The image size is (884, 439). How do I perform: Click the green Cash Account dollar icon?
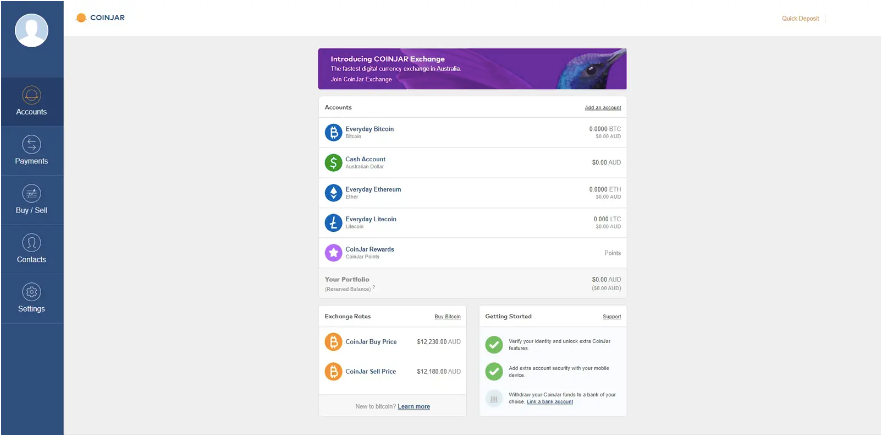click(x=333, y=162)
